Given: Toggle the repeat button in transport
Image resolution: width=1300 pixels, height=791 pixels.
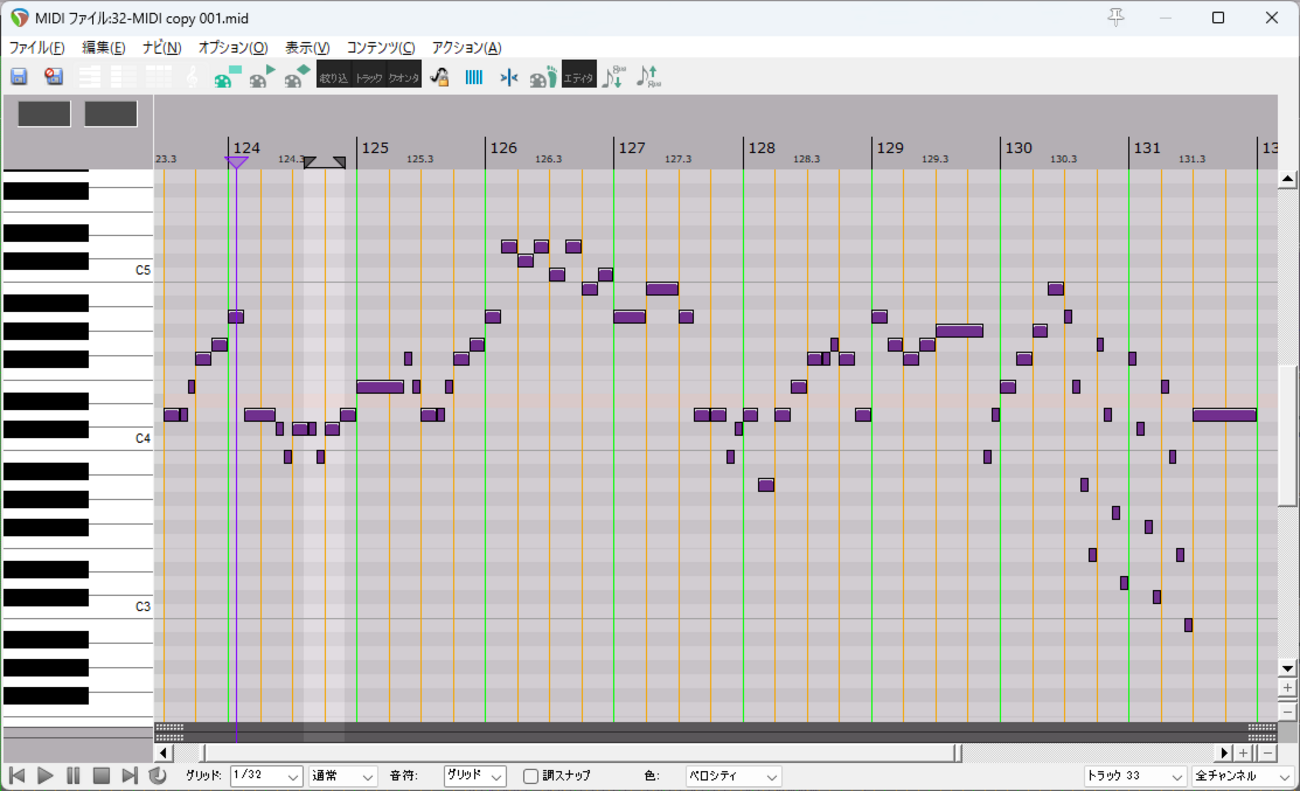Looking at the screenshot, I should click(157, 775).
